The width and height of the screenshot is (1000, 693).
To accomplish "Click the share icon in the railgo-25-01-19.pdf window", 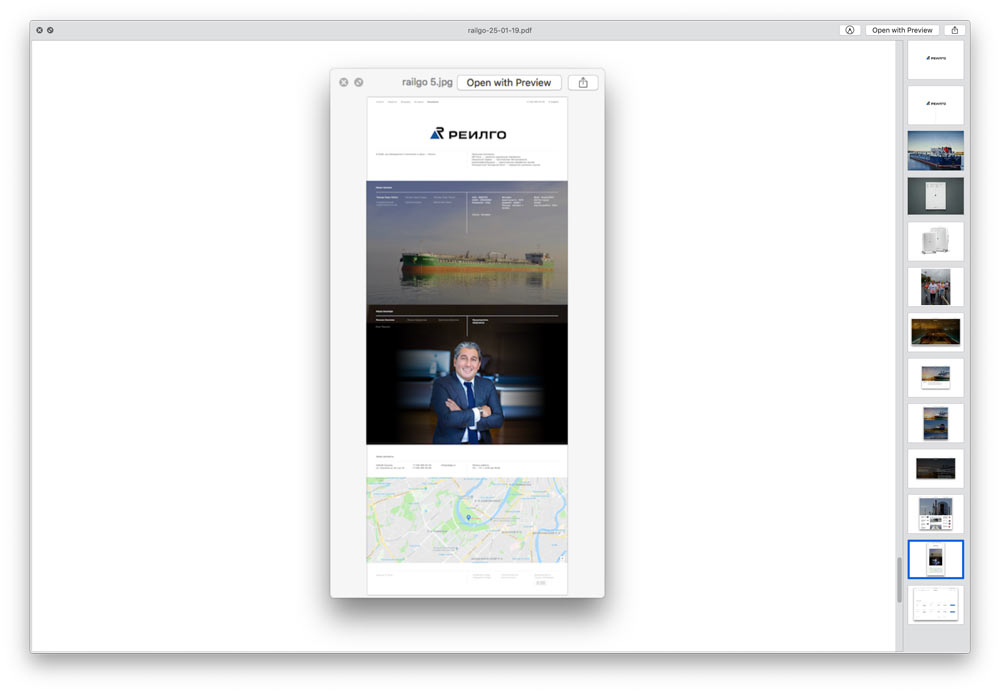I will 955,30.
